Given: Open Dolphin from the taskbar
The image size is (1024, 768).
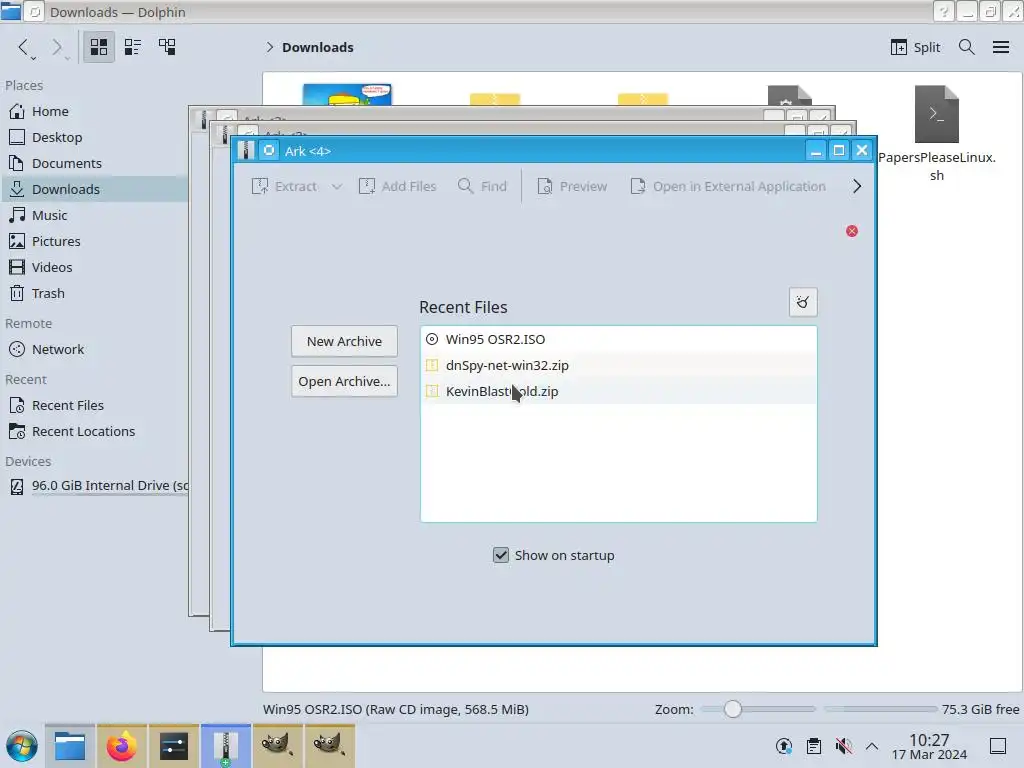Looking at the screenshot, I should point(70,746).
